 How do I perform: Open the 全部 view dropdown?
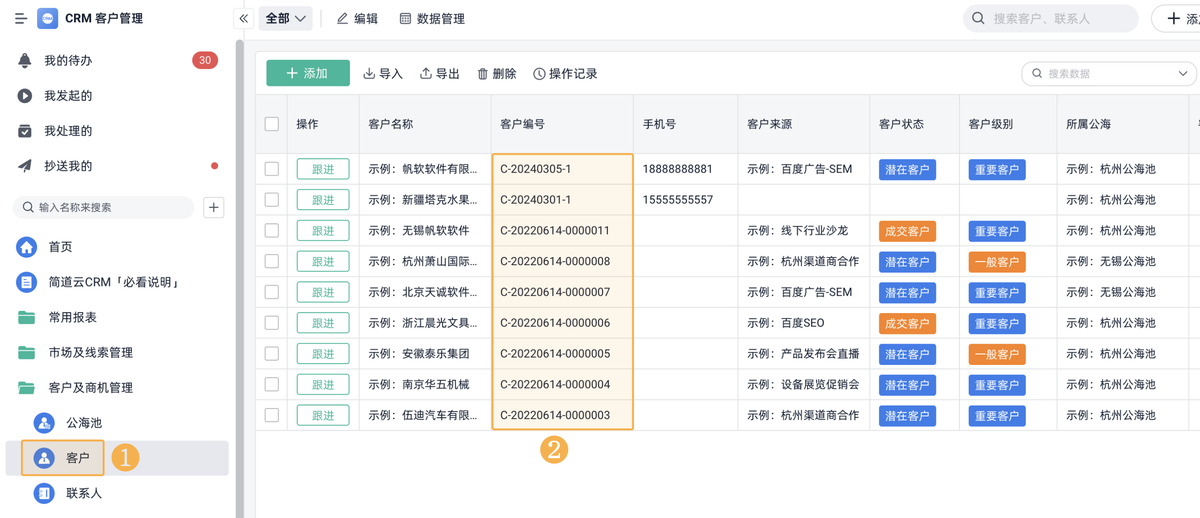pos(286,19)
